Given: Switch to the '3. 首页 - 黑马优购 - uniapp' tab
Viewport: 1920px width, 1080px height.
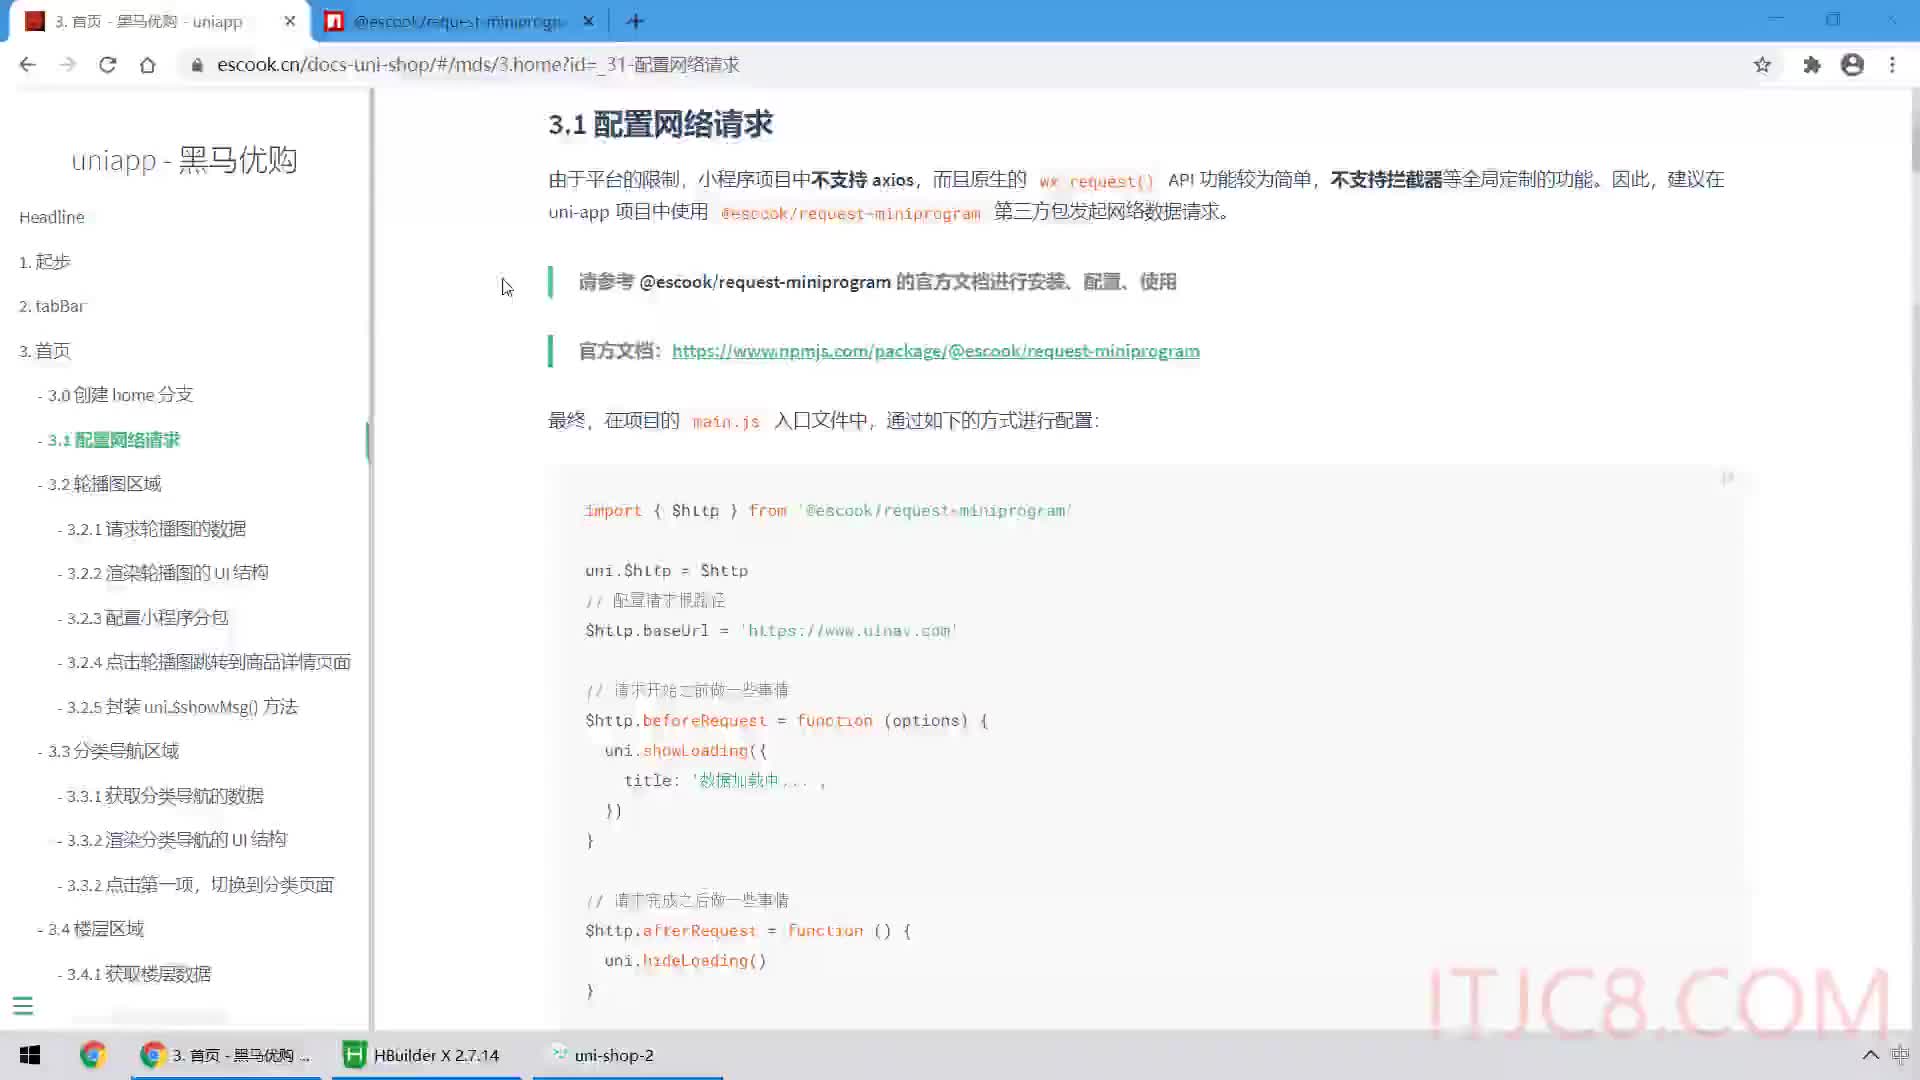Looking at the screenshot, I should [x=160, y=21].
